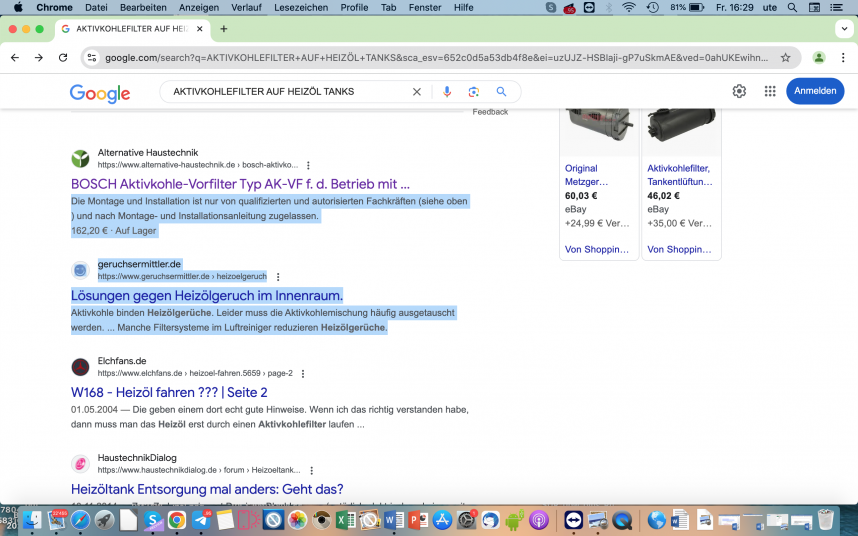858x536 pixels.
Task: Click the Anmelden button
Action: pos(815,91)
